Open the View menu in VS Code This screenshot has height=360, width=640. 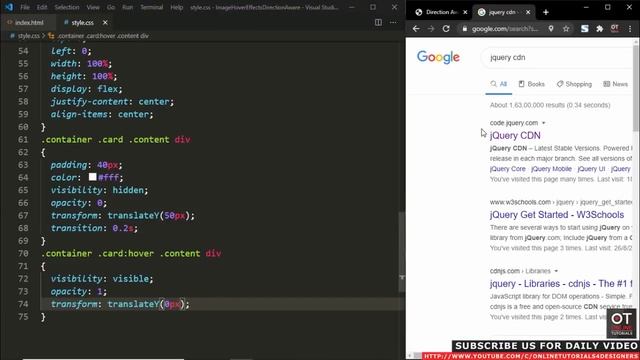pyautogui.click(x=93, y=7)
